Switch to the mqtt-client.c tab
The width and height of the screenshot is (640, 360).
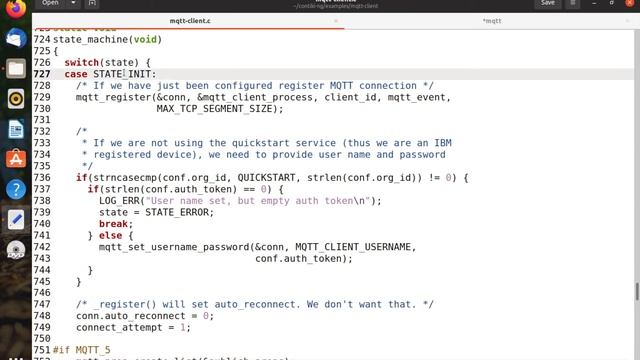190,21
